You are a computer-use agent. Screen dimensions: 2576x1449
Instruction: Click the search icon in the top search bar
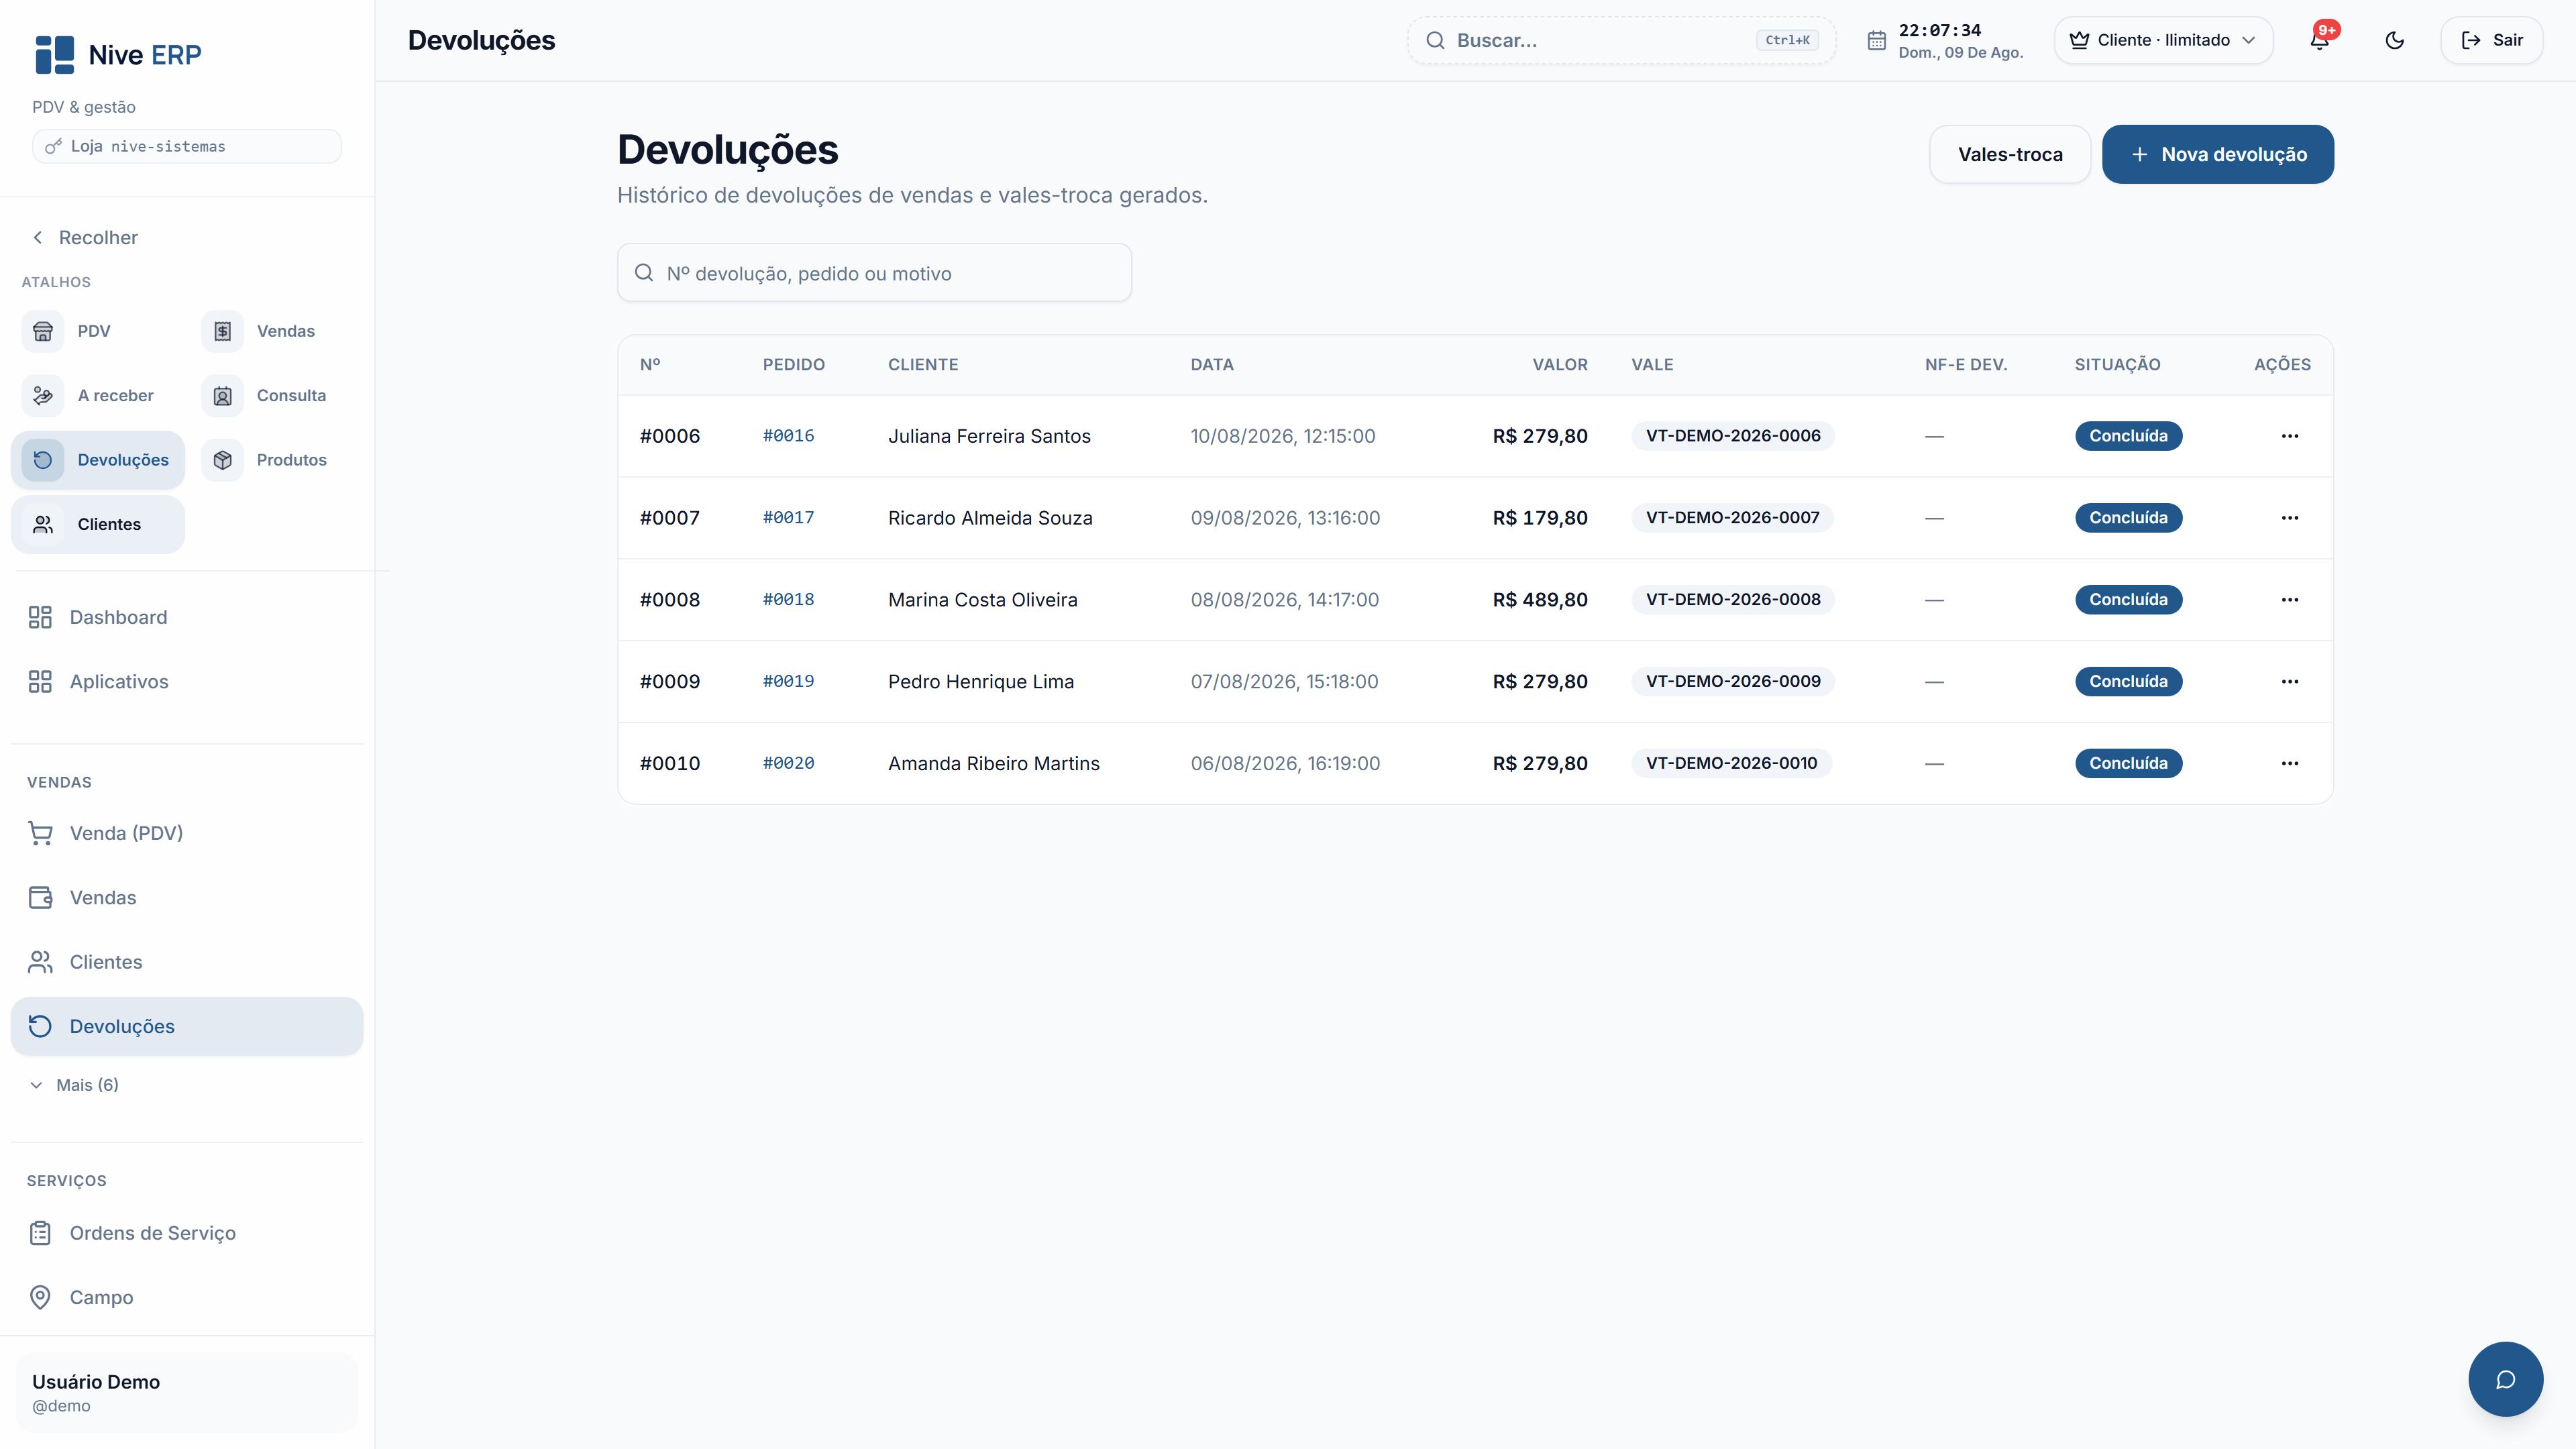[1435, 40]
